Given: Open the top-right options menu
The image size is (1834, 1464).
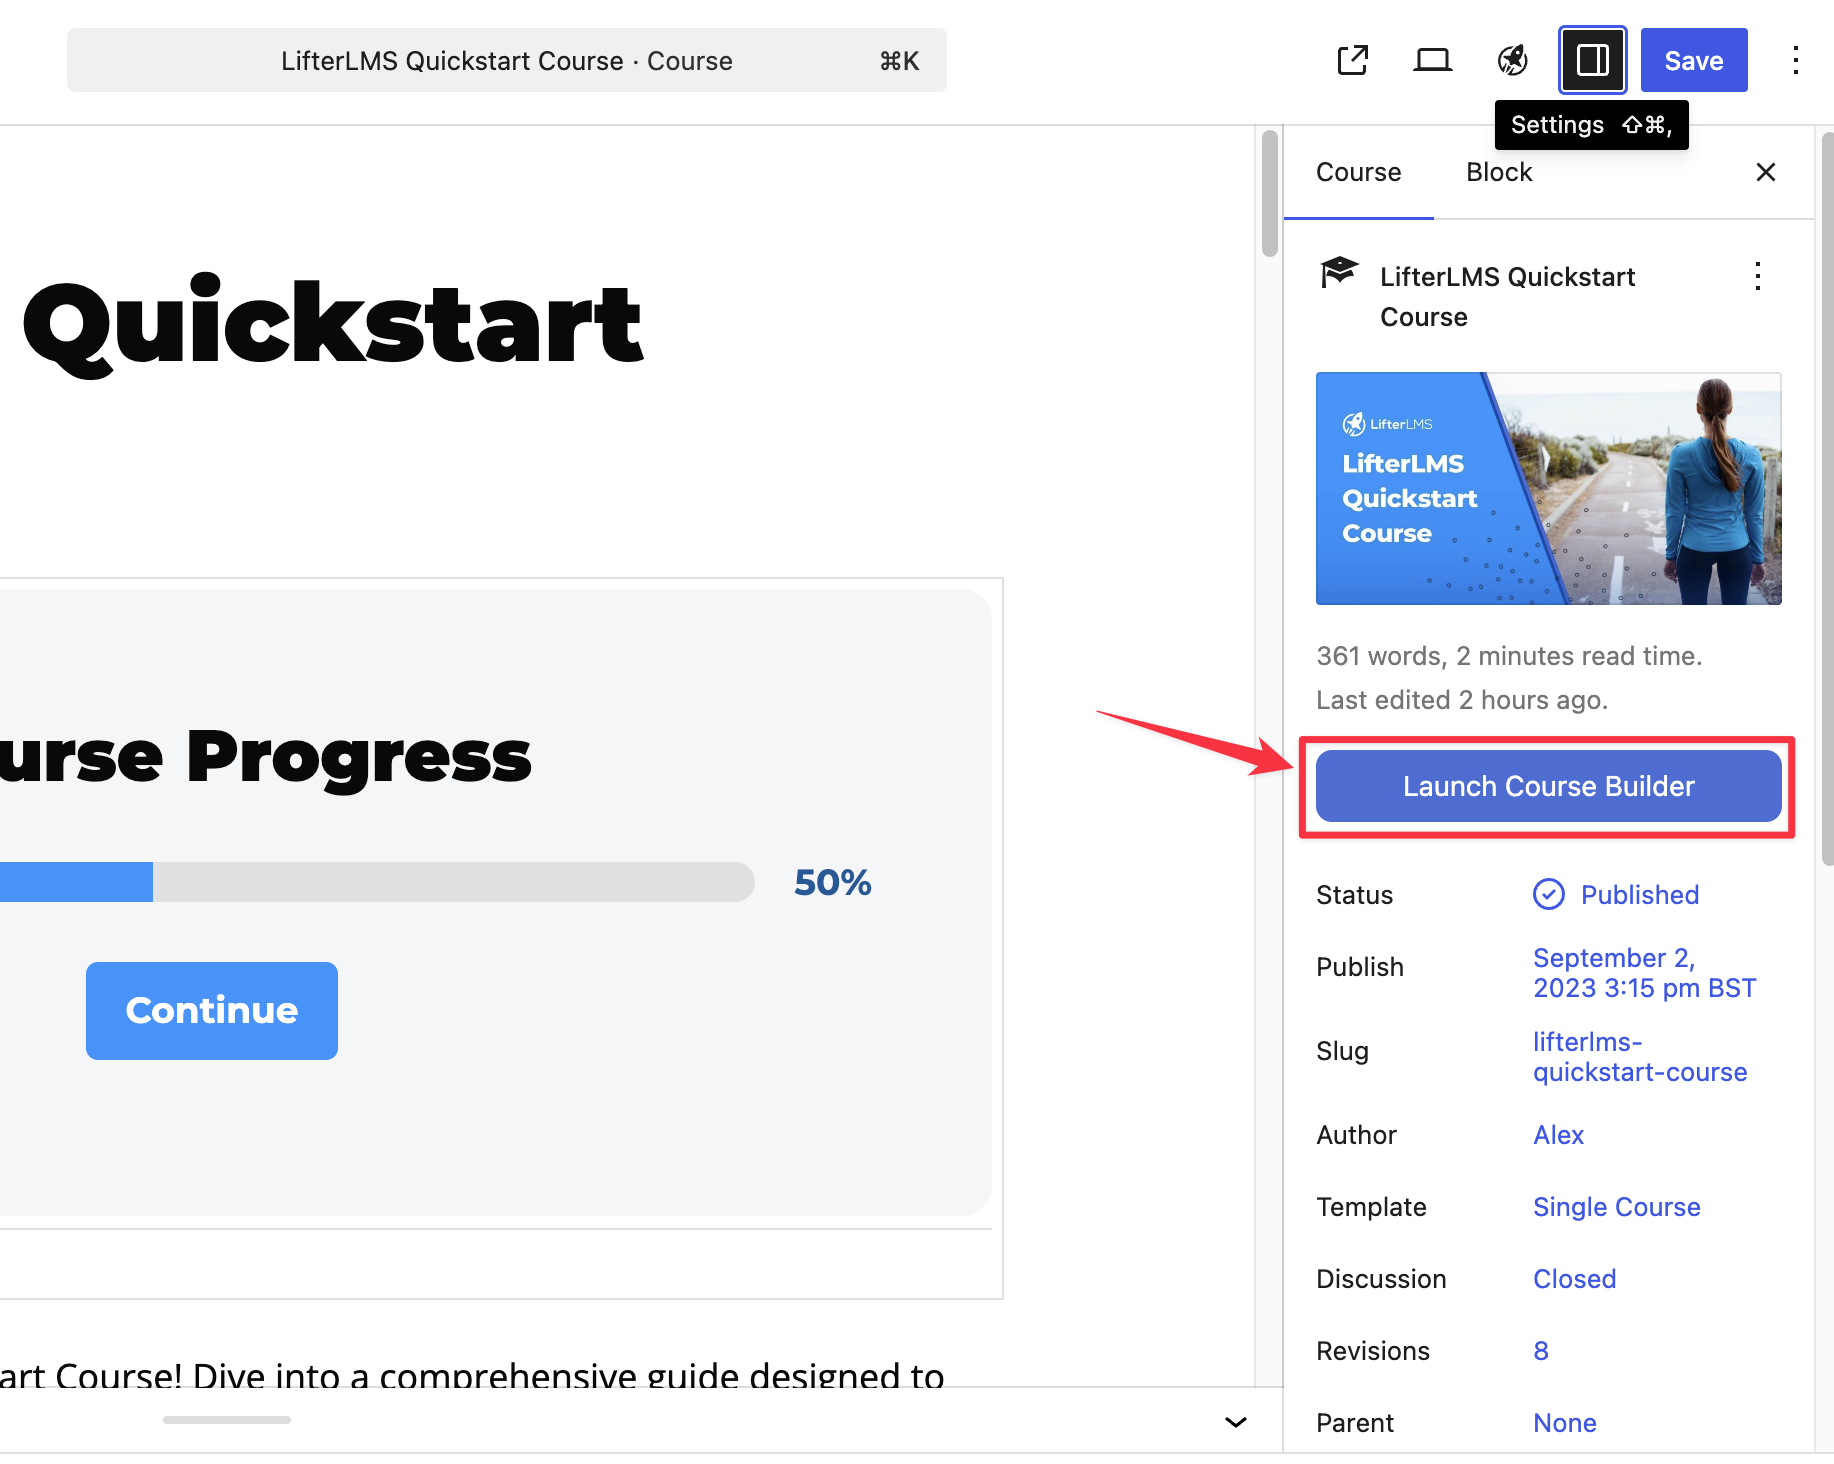Looking at the screenshot, I should [1795, 60].
